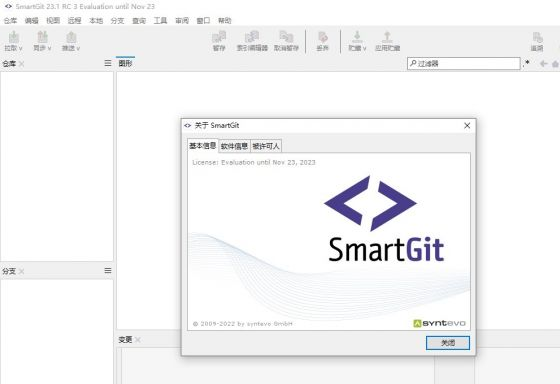Click the License evaluation text in the dialog
560x384 pixels.
click(254, 163)
